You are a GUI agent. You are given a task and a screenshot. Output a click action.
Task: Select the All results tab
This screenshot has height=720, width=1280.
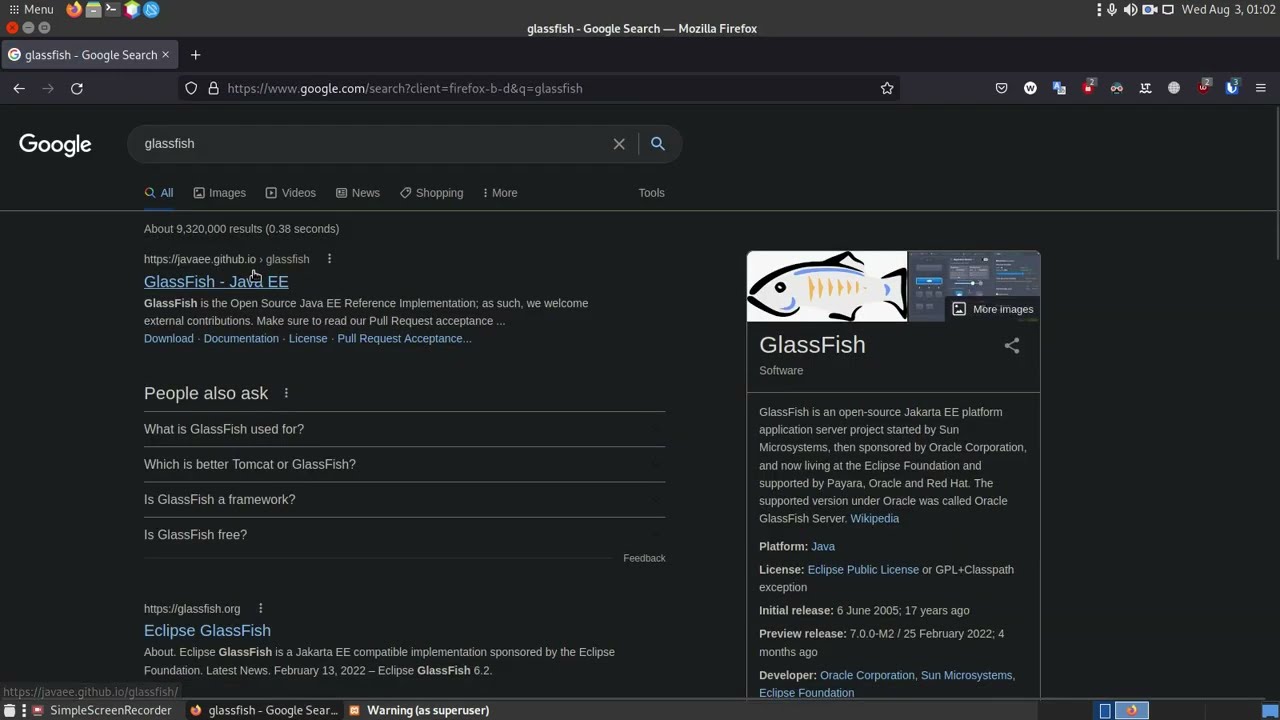point(159,193)
